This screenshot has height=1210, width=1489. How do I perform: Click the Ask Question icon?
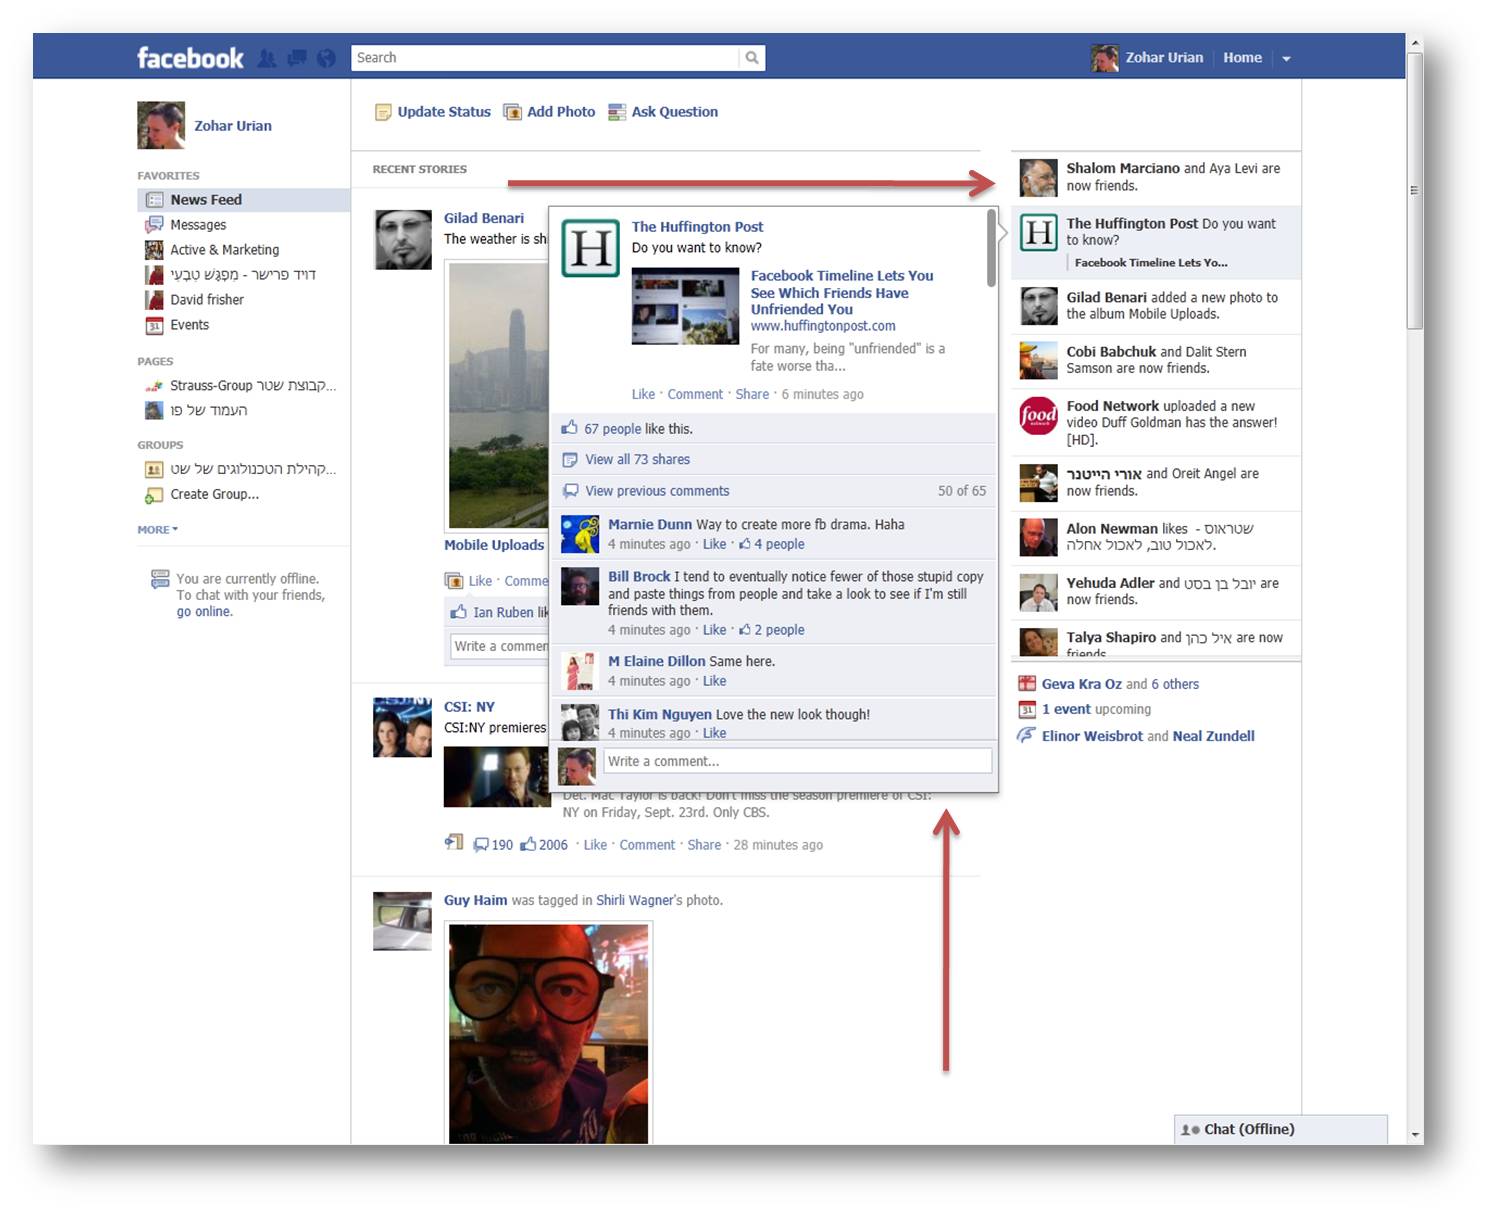pyautogui.click(x=617, y=112)
